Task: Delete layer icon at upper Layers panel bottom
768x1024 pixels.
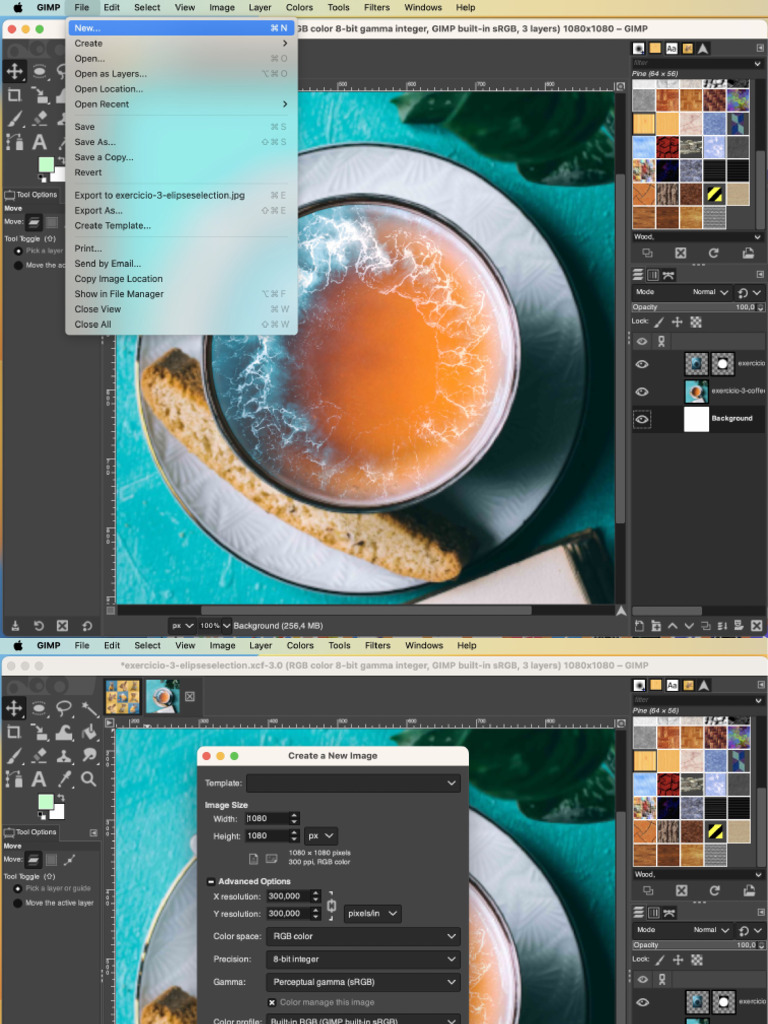Action: coord(756,626)
